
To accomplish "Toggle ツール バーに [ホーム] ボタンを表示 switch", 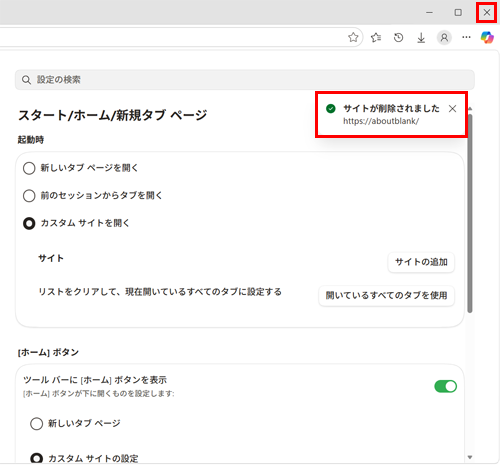I will [x=445, y=386].
